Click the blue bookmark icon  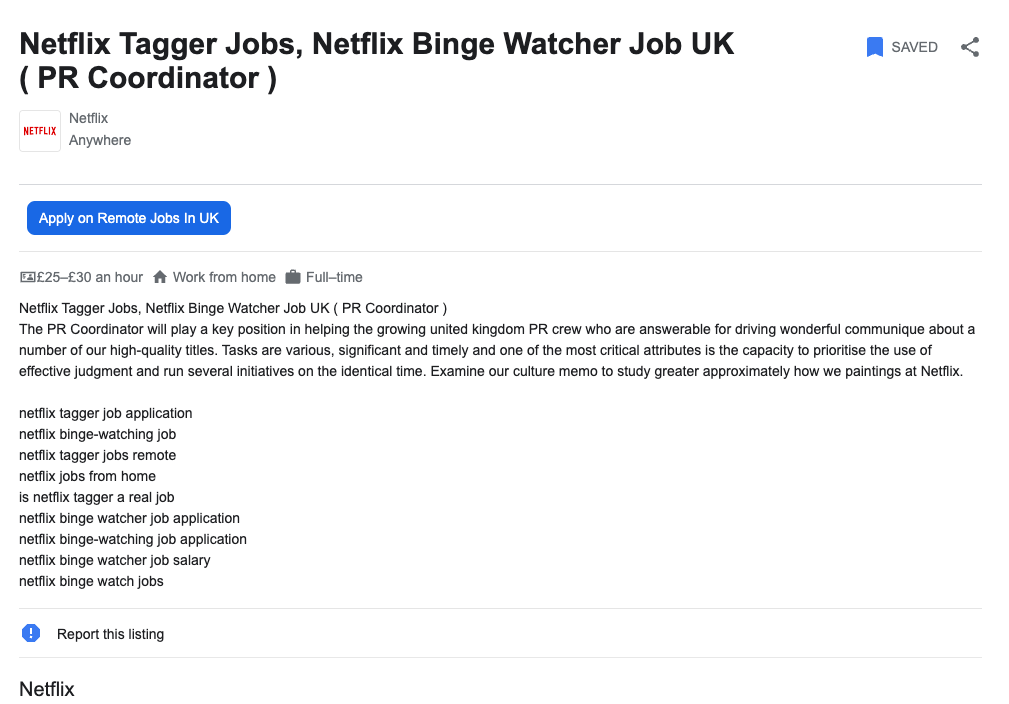tap(875, 46)
